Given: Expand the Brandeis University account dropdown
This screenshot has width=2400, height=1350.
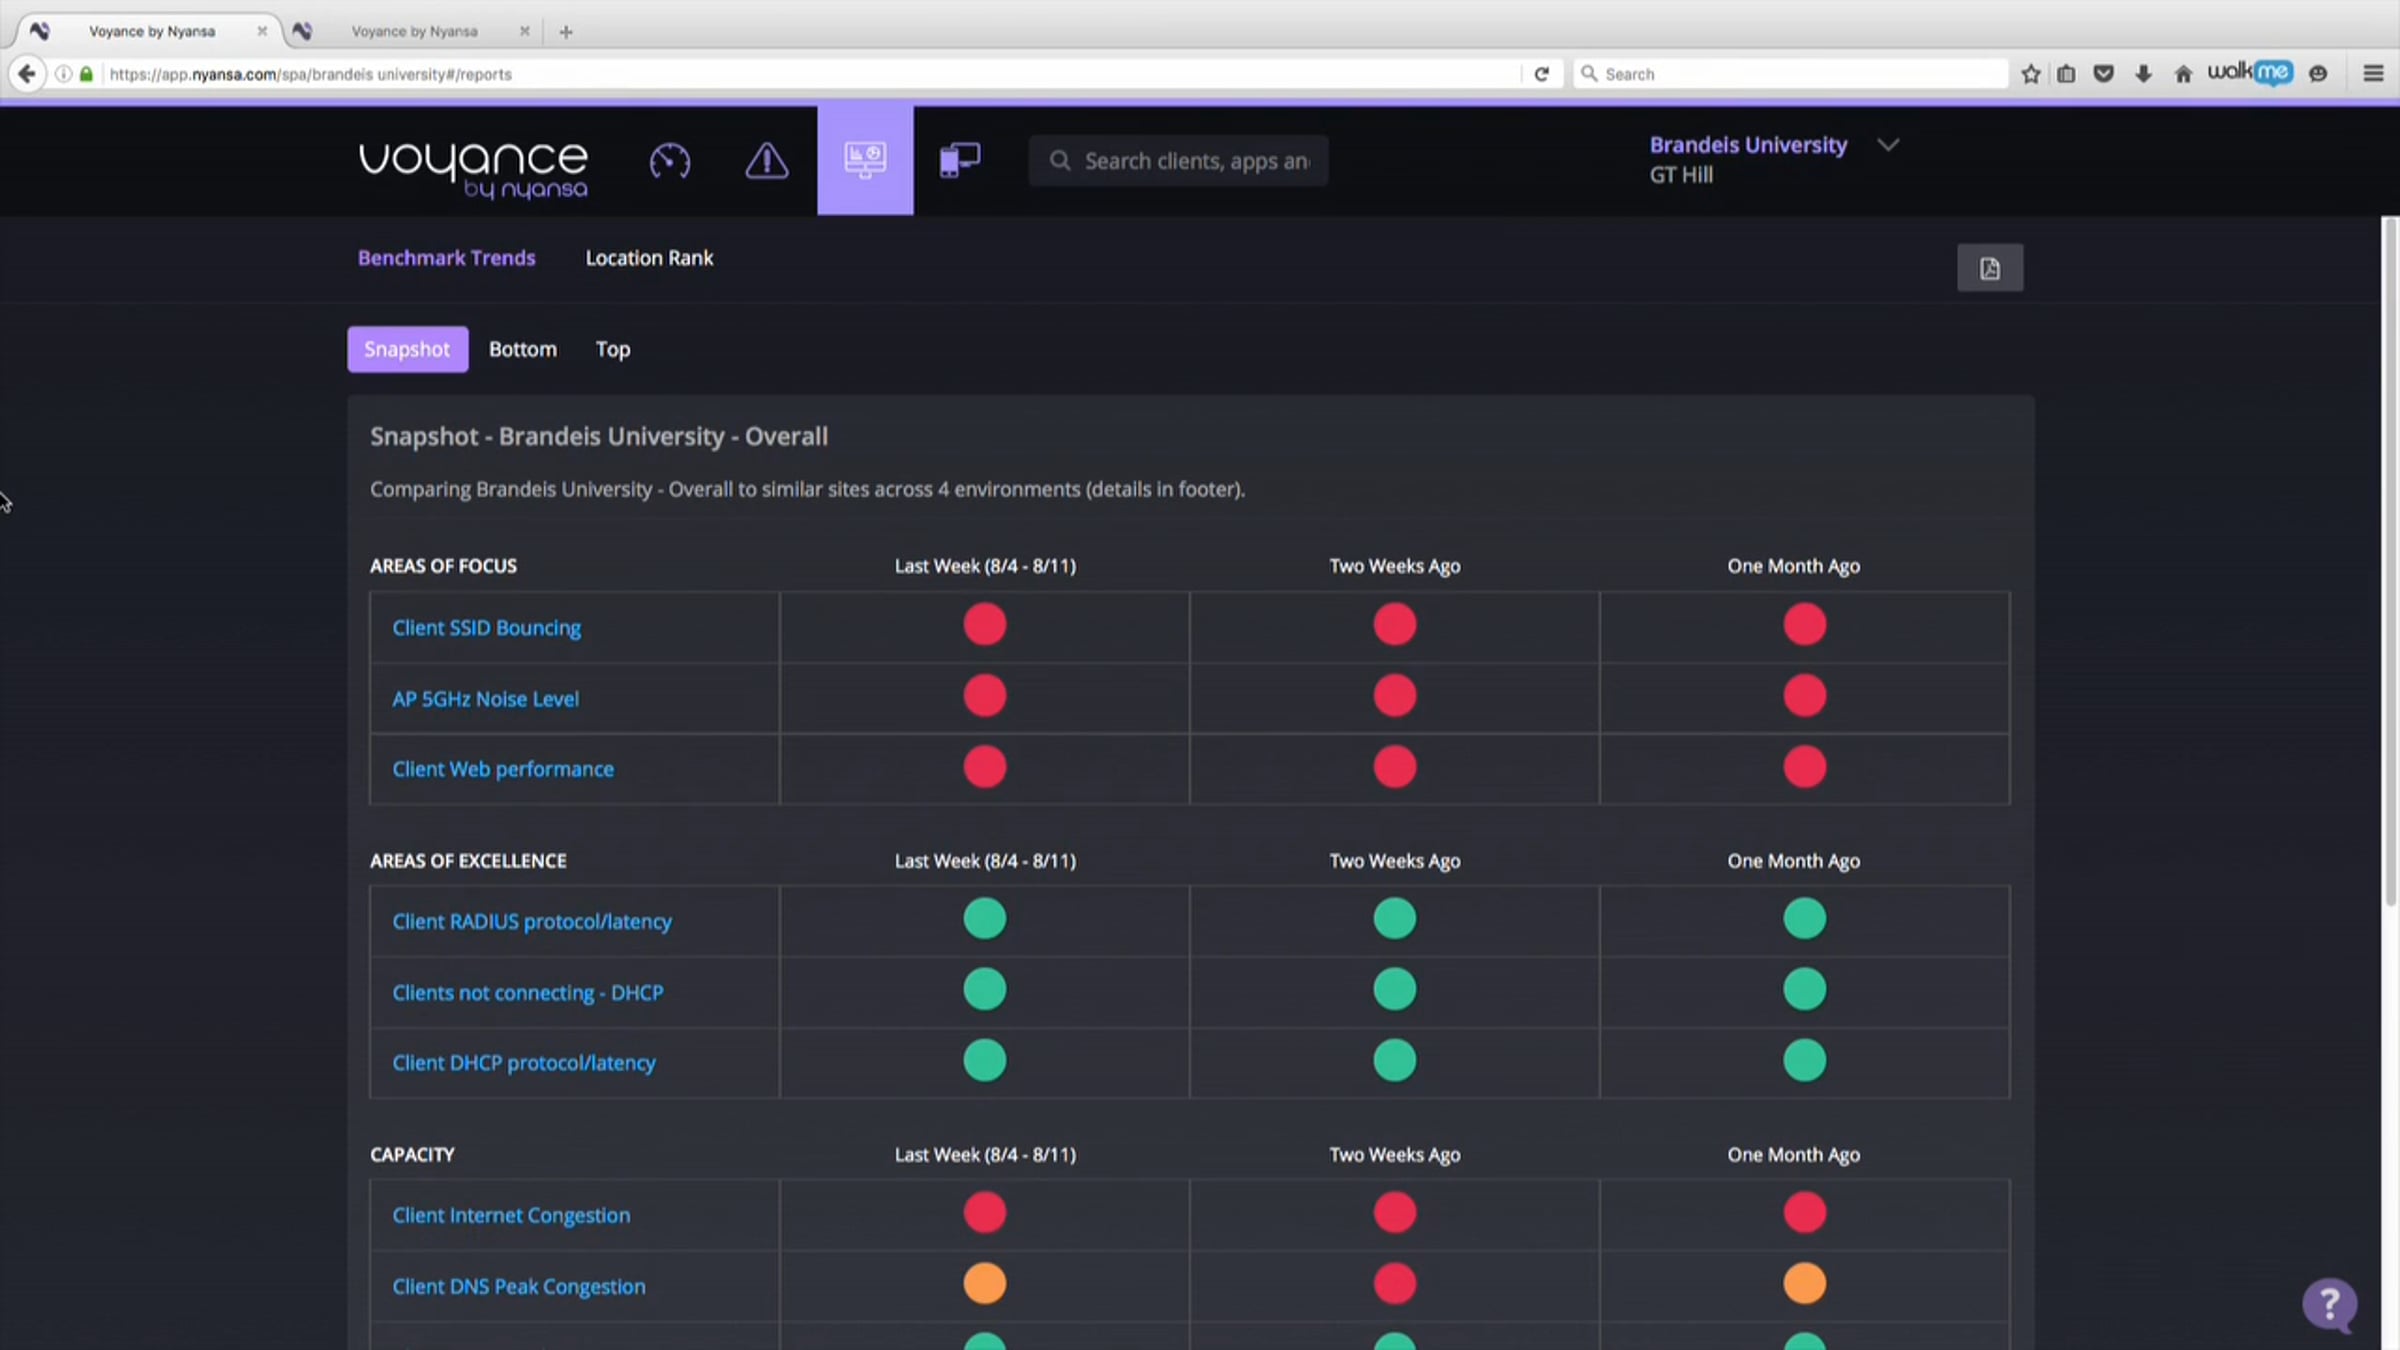Looking at the screenshot, I should tap(1888, 145).
